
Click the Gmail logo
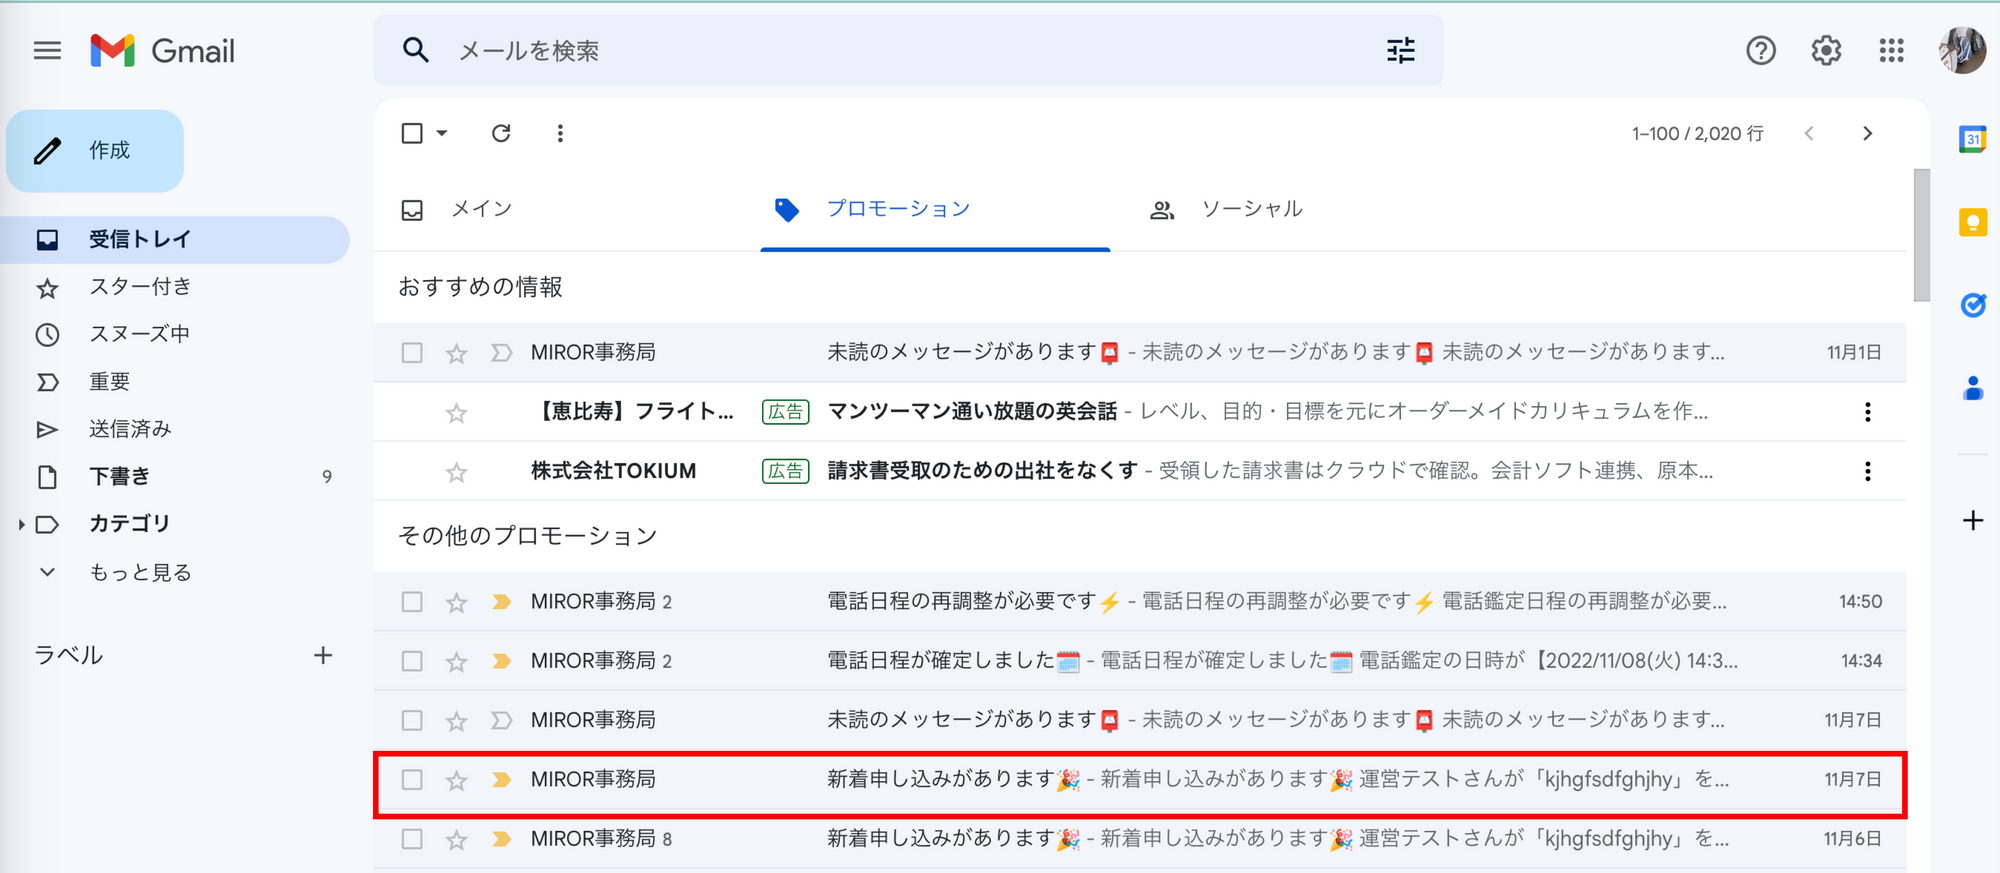pyautogui.click(x=163, y=50)
